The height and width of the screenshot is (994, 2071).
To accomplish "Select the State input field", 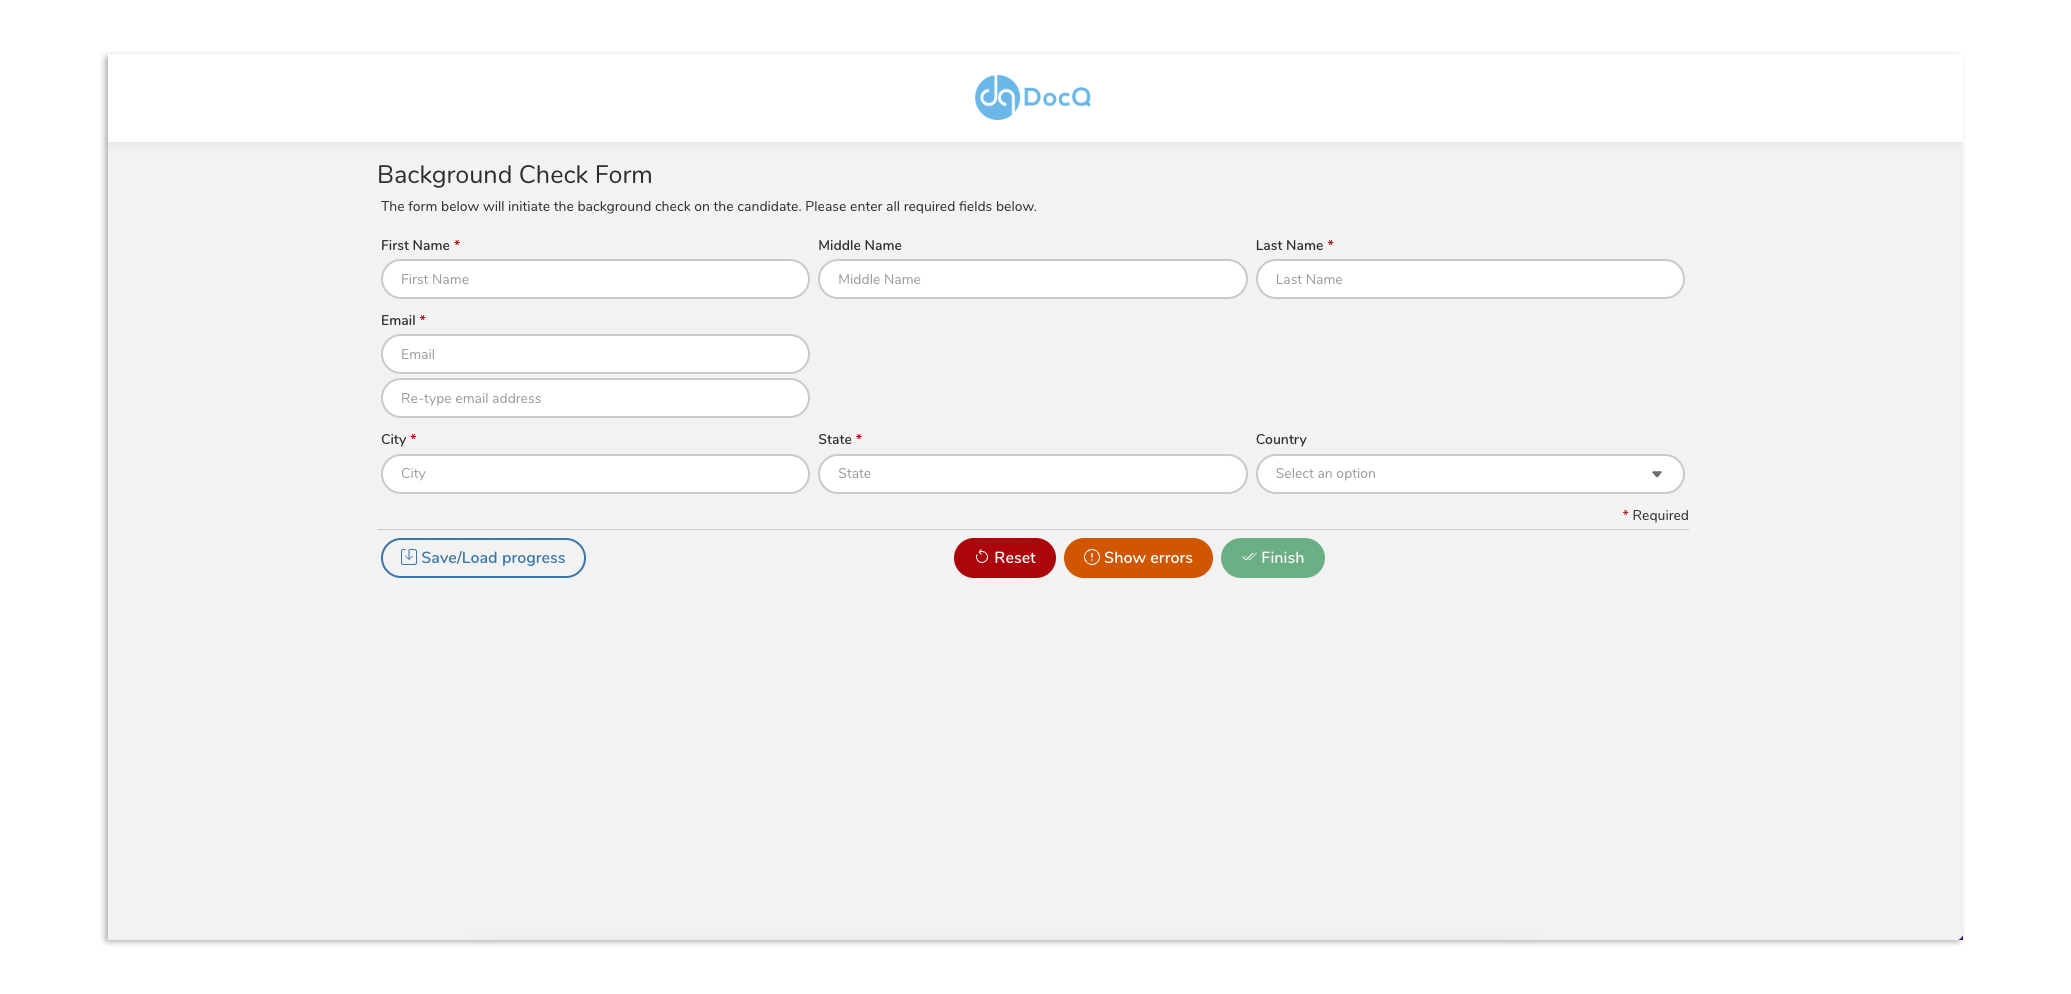I will (x=1032, y=474).
